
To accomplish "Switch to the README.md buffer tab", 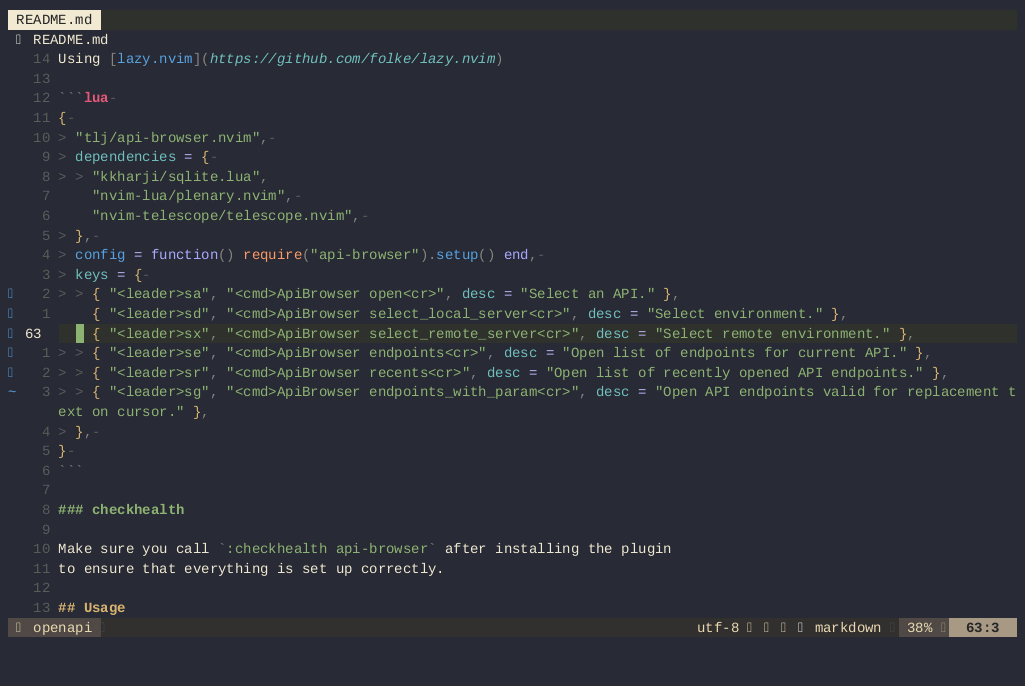I will tap(54, 20).
